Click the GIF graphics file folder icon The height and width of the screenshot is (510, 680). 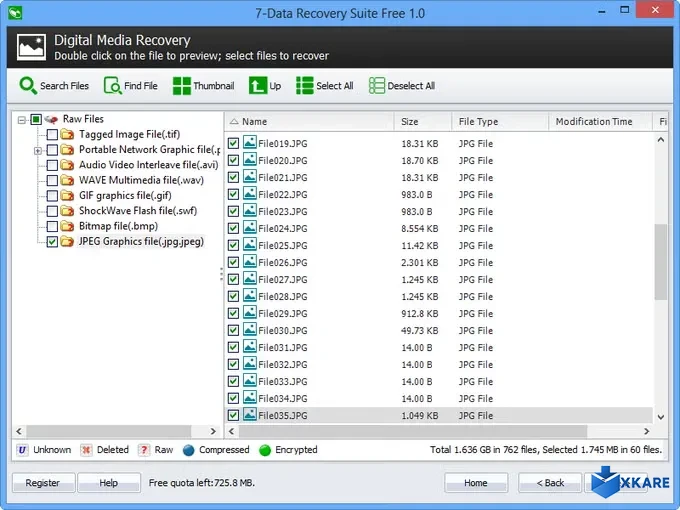pyautogui.click(x=67, y=195)
